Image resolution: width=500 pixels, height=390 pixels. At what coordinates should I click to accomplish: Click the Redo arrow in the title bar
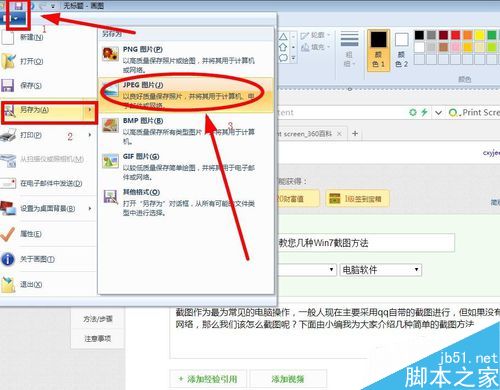43,6
